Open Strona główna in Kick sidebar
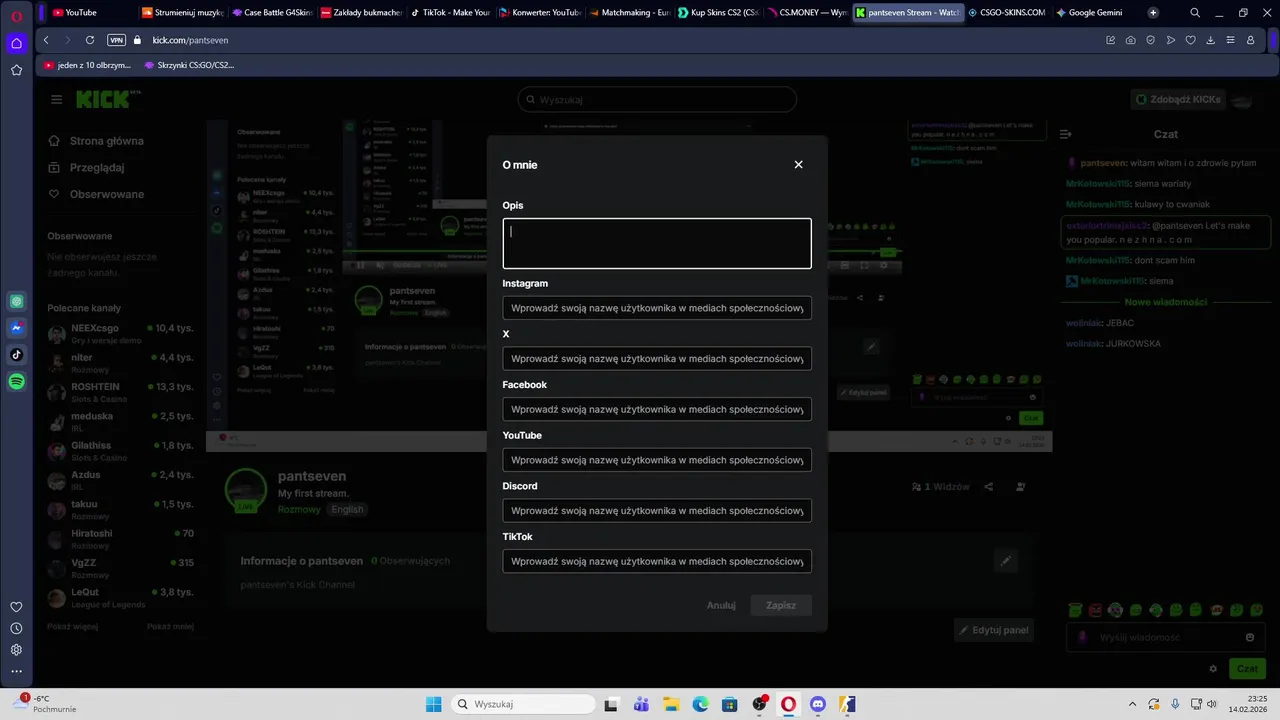Viewport: 1280px width, 720px height. pos(96,141)
